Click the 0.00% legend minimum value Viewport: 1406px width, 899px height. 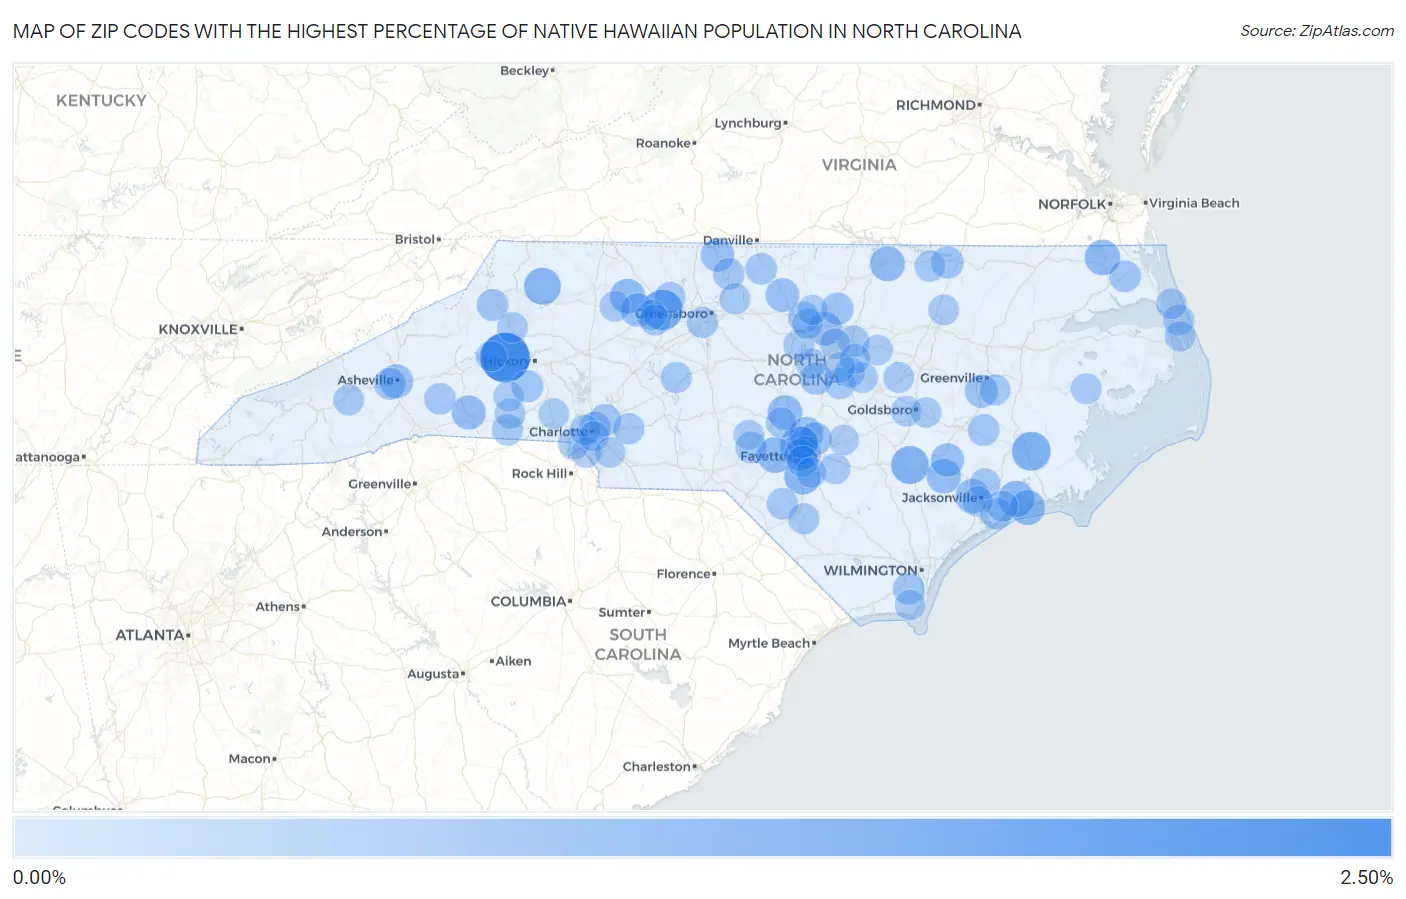tap(39, 878)
